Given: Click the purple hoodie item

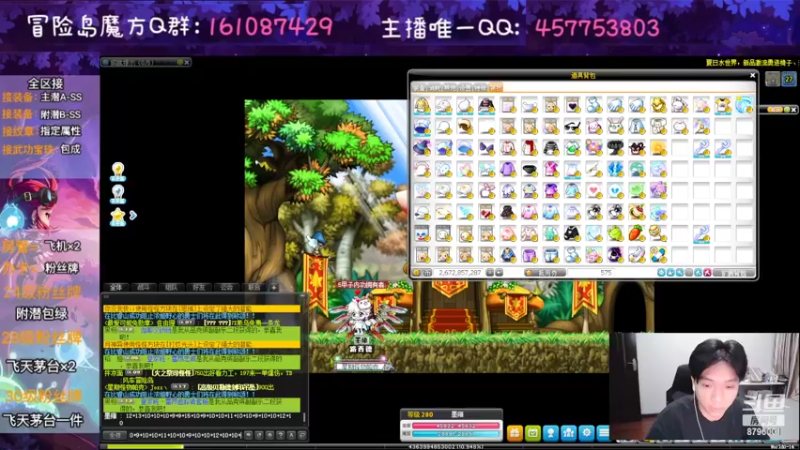Looking at the screenshot, I should pos(508,169).
